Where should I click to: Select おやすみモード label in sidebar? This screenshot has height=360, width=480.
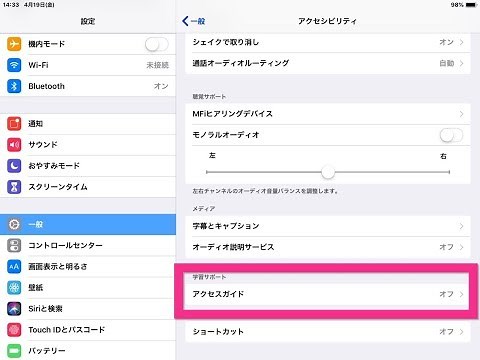pyautogui.click(x=54, y=166)
